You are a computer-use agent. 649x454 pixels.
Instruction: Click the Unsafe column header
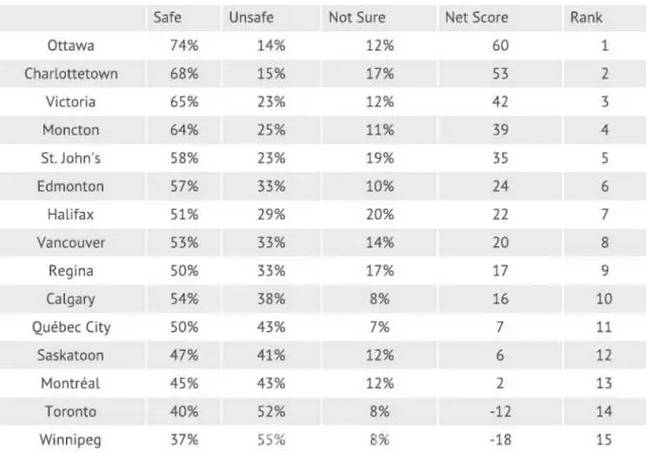click(251, 17)
